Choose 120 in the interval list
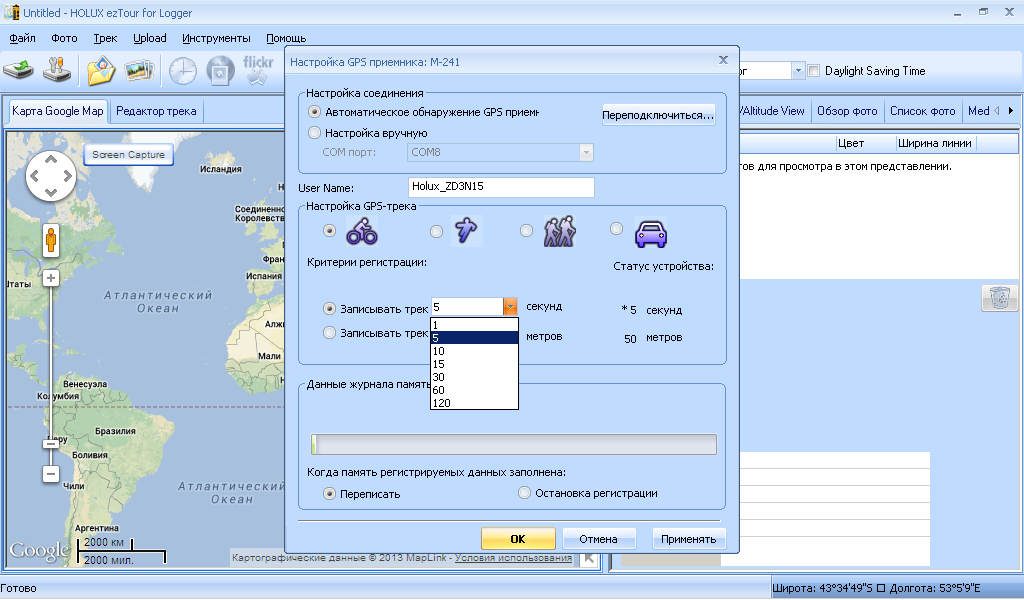Viewport: 1024px width, 600px height. pos(474,403)
